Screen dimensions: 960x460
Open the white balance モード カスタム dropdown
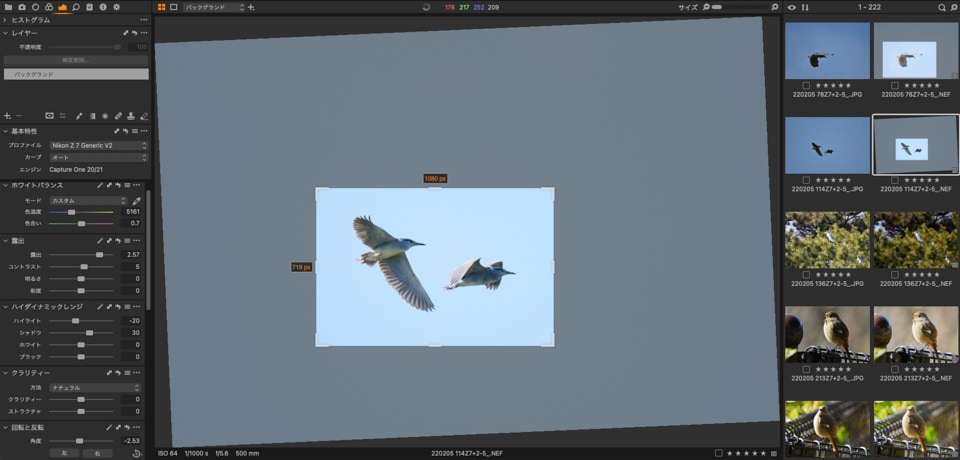[x=88, y=200]
